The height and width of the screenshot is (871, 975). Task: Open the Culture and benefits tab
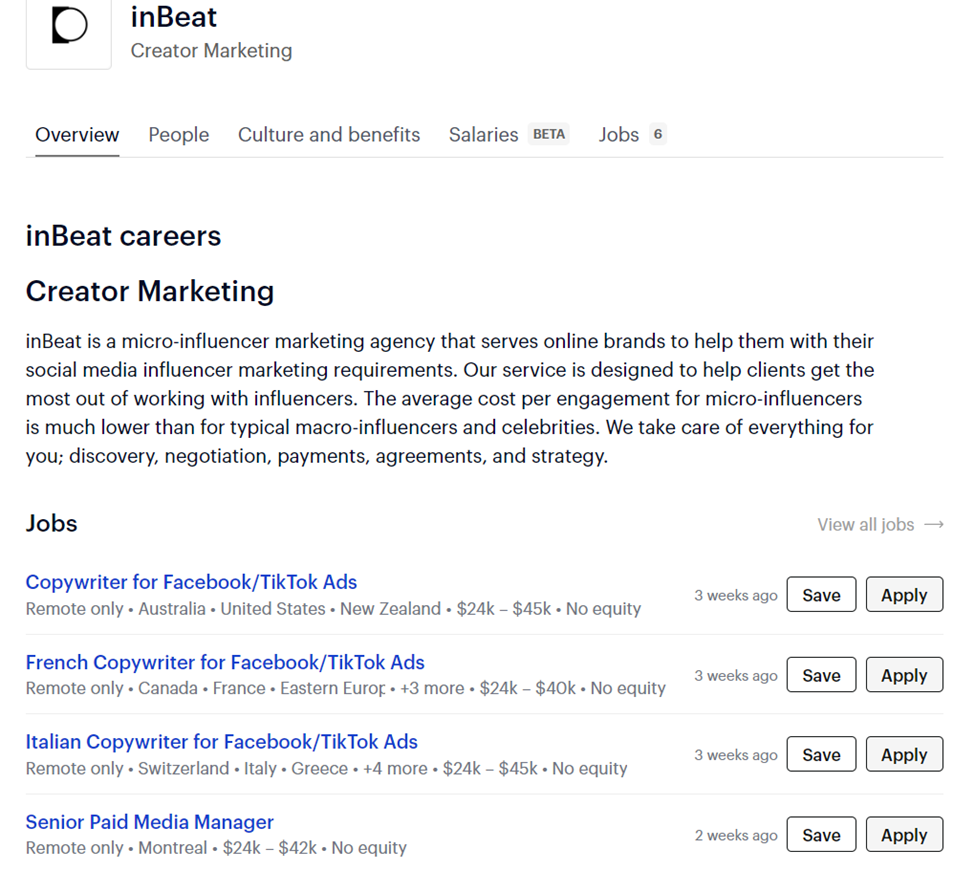[329, 135]
